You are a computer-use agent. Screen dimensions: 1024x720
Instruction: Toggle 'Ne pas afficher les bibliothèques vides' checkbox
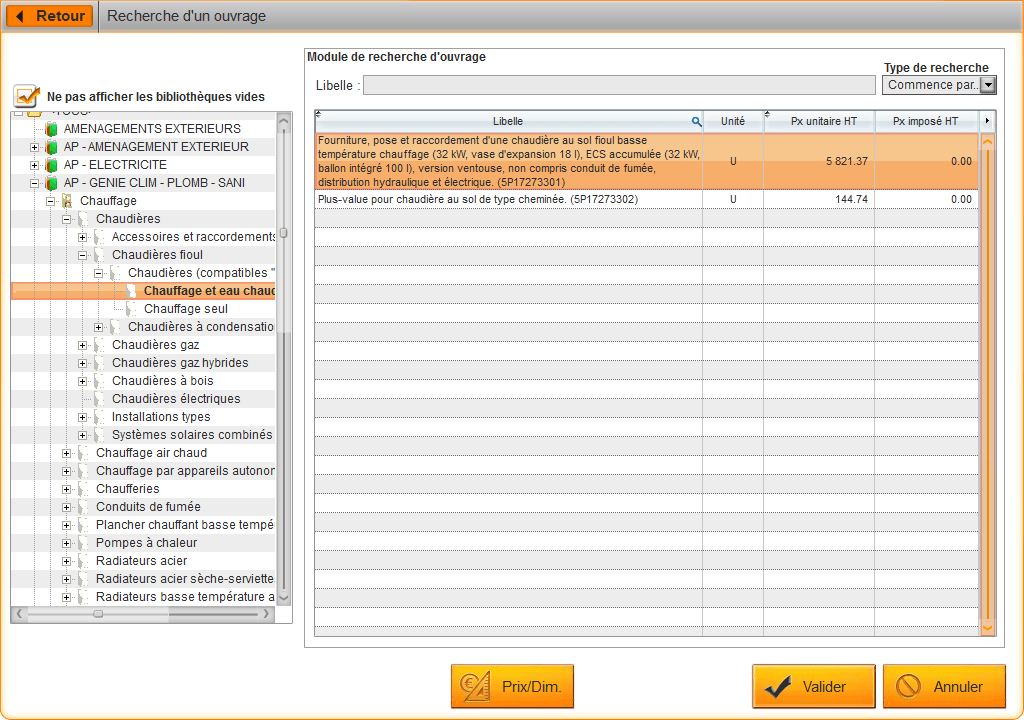point(25,96)
